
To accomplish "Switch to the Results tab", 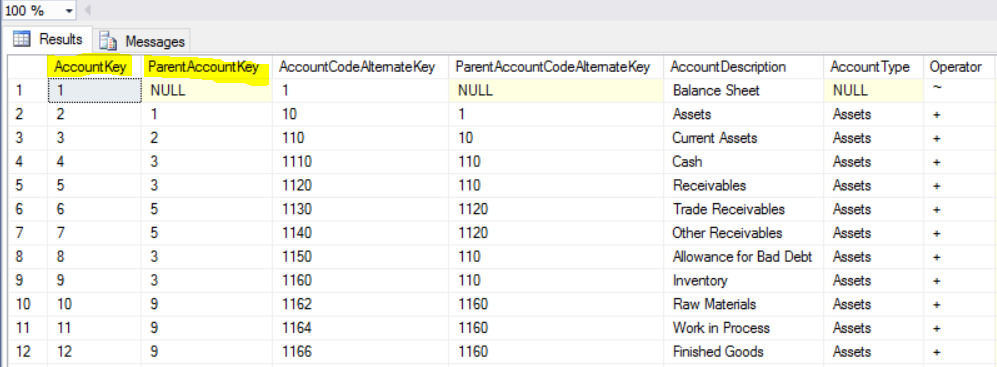I will click(x=48, y=39).
